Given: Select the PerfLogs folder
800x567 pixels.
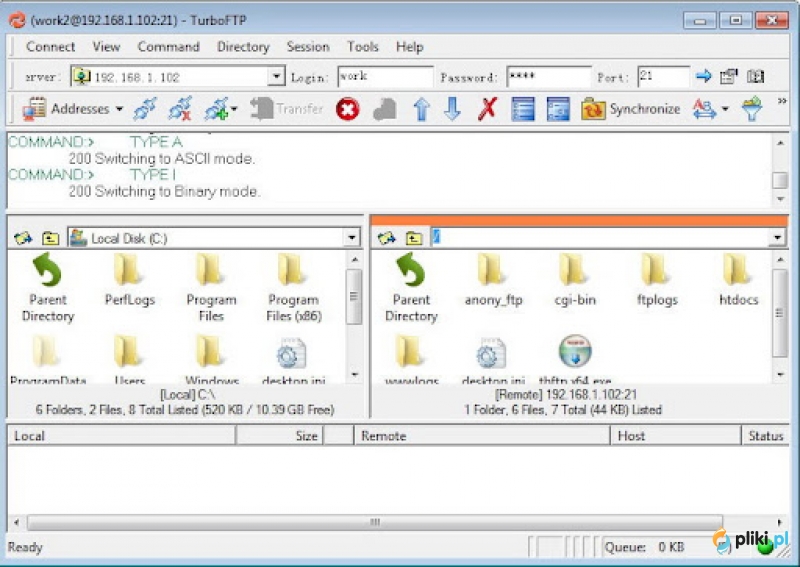Looking at the screenshot, I should coord(129,280).
